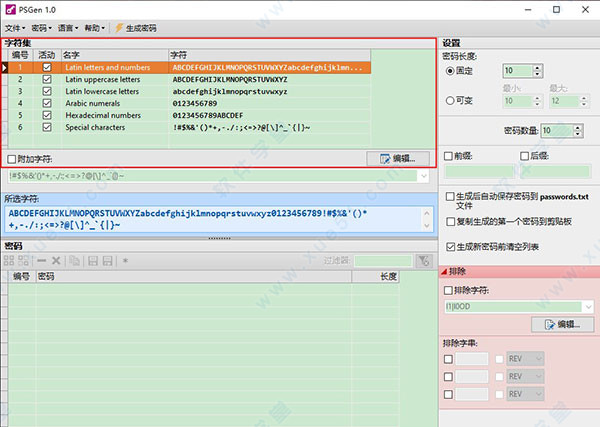Image resolution: width=600 pixels, height=427 pixels.
Task: Expand the first REV dropdown
Action: point(538,358)
